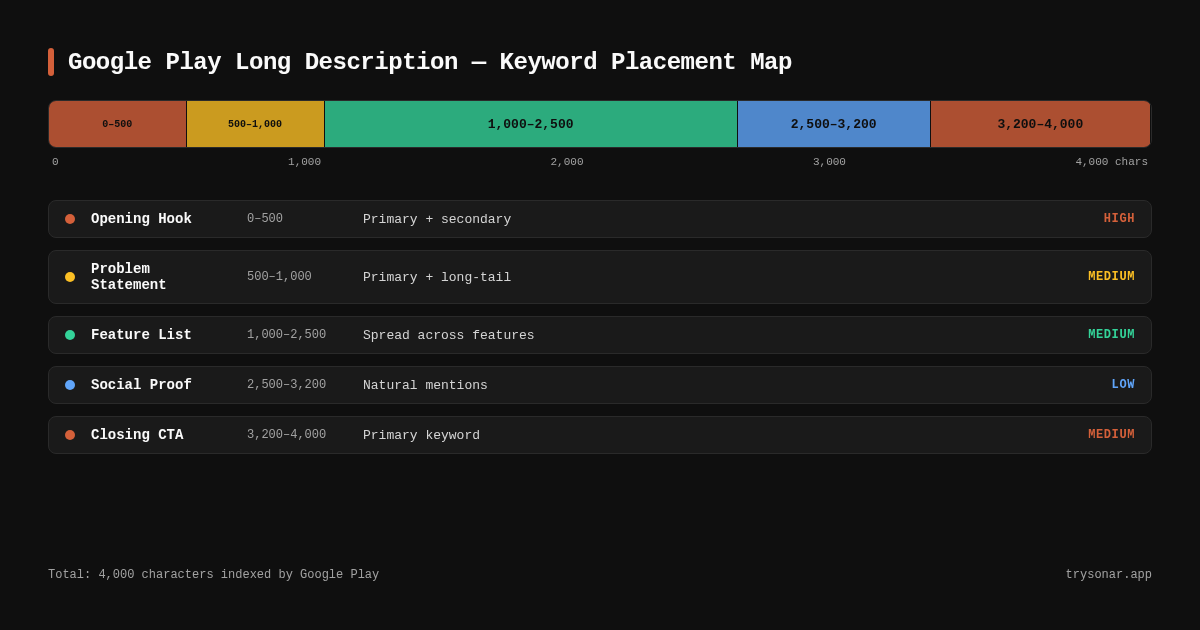Select the Closing CTA row title
Image resolution: width=1200 pixels, height=630 pixels.
click(137, 435)
